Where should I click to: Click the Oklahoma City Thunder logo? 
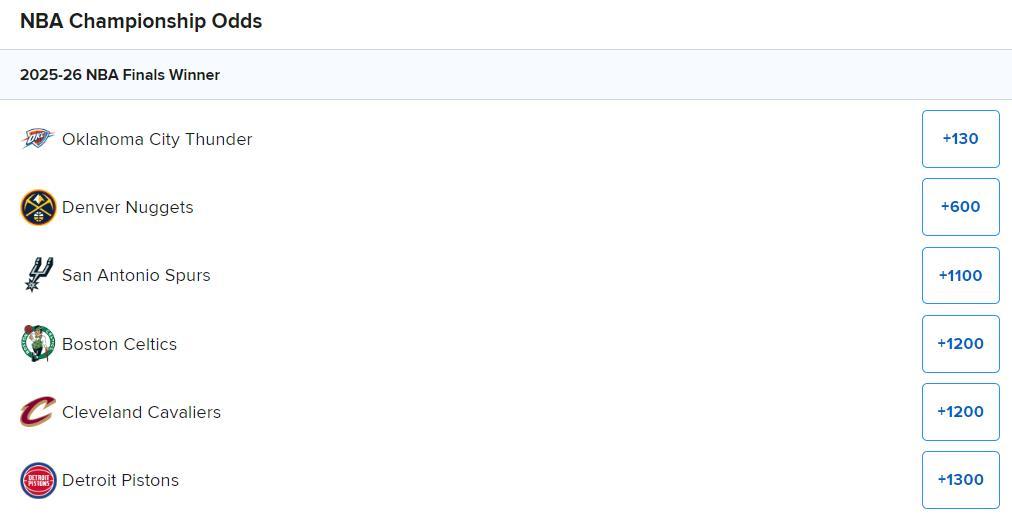[38, 139]
